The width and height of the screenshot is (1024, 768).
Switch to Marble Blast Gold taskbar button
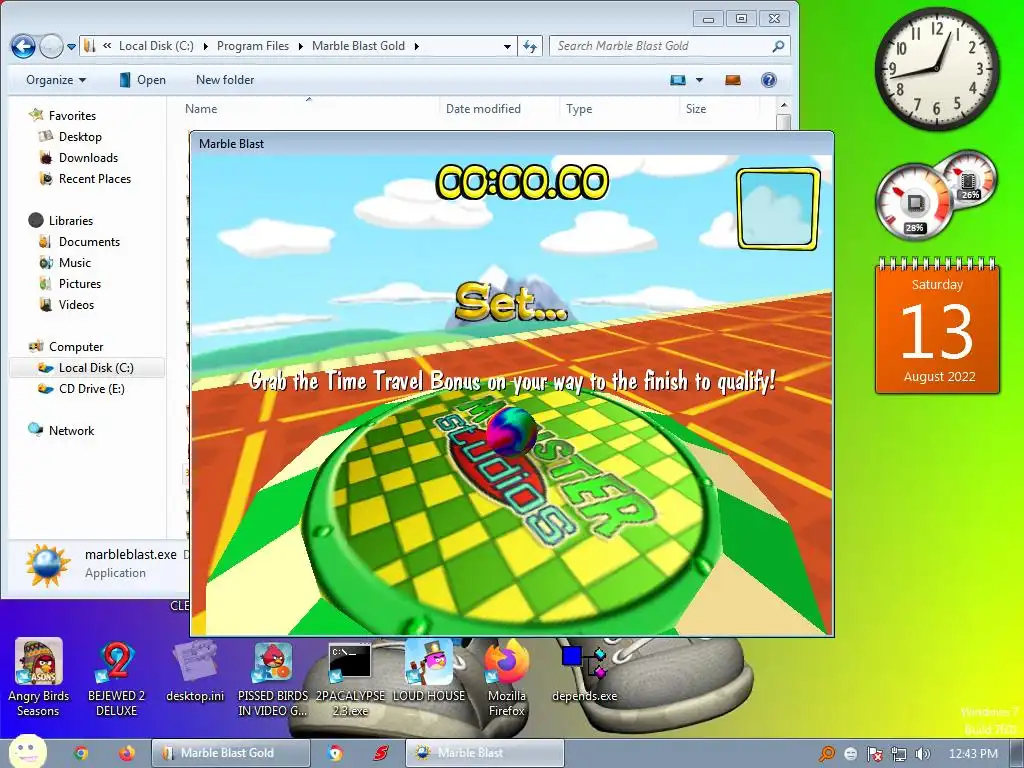pos(231,753)
